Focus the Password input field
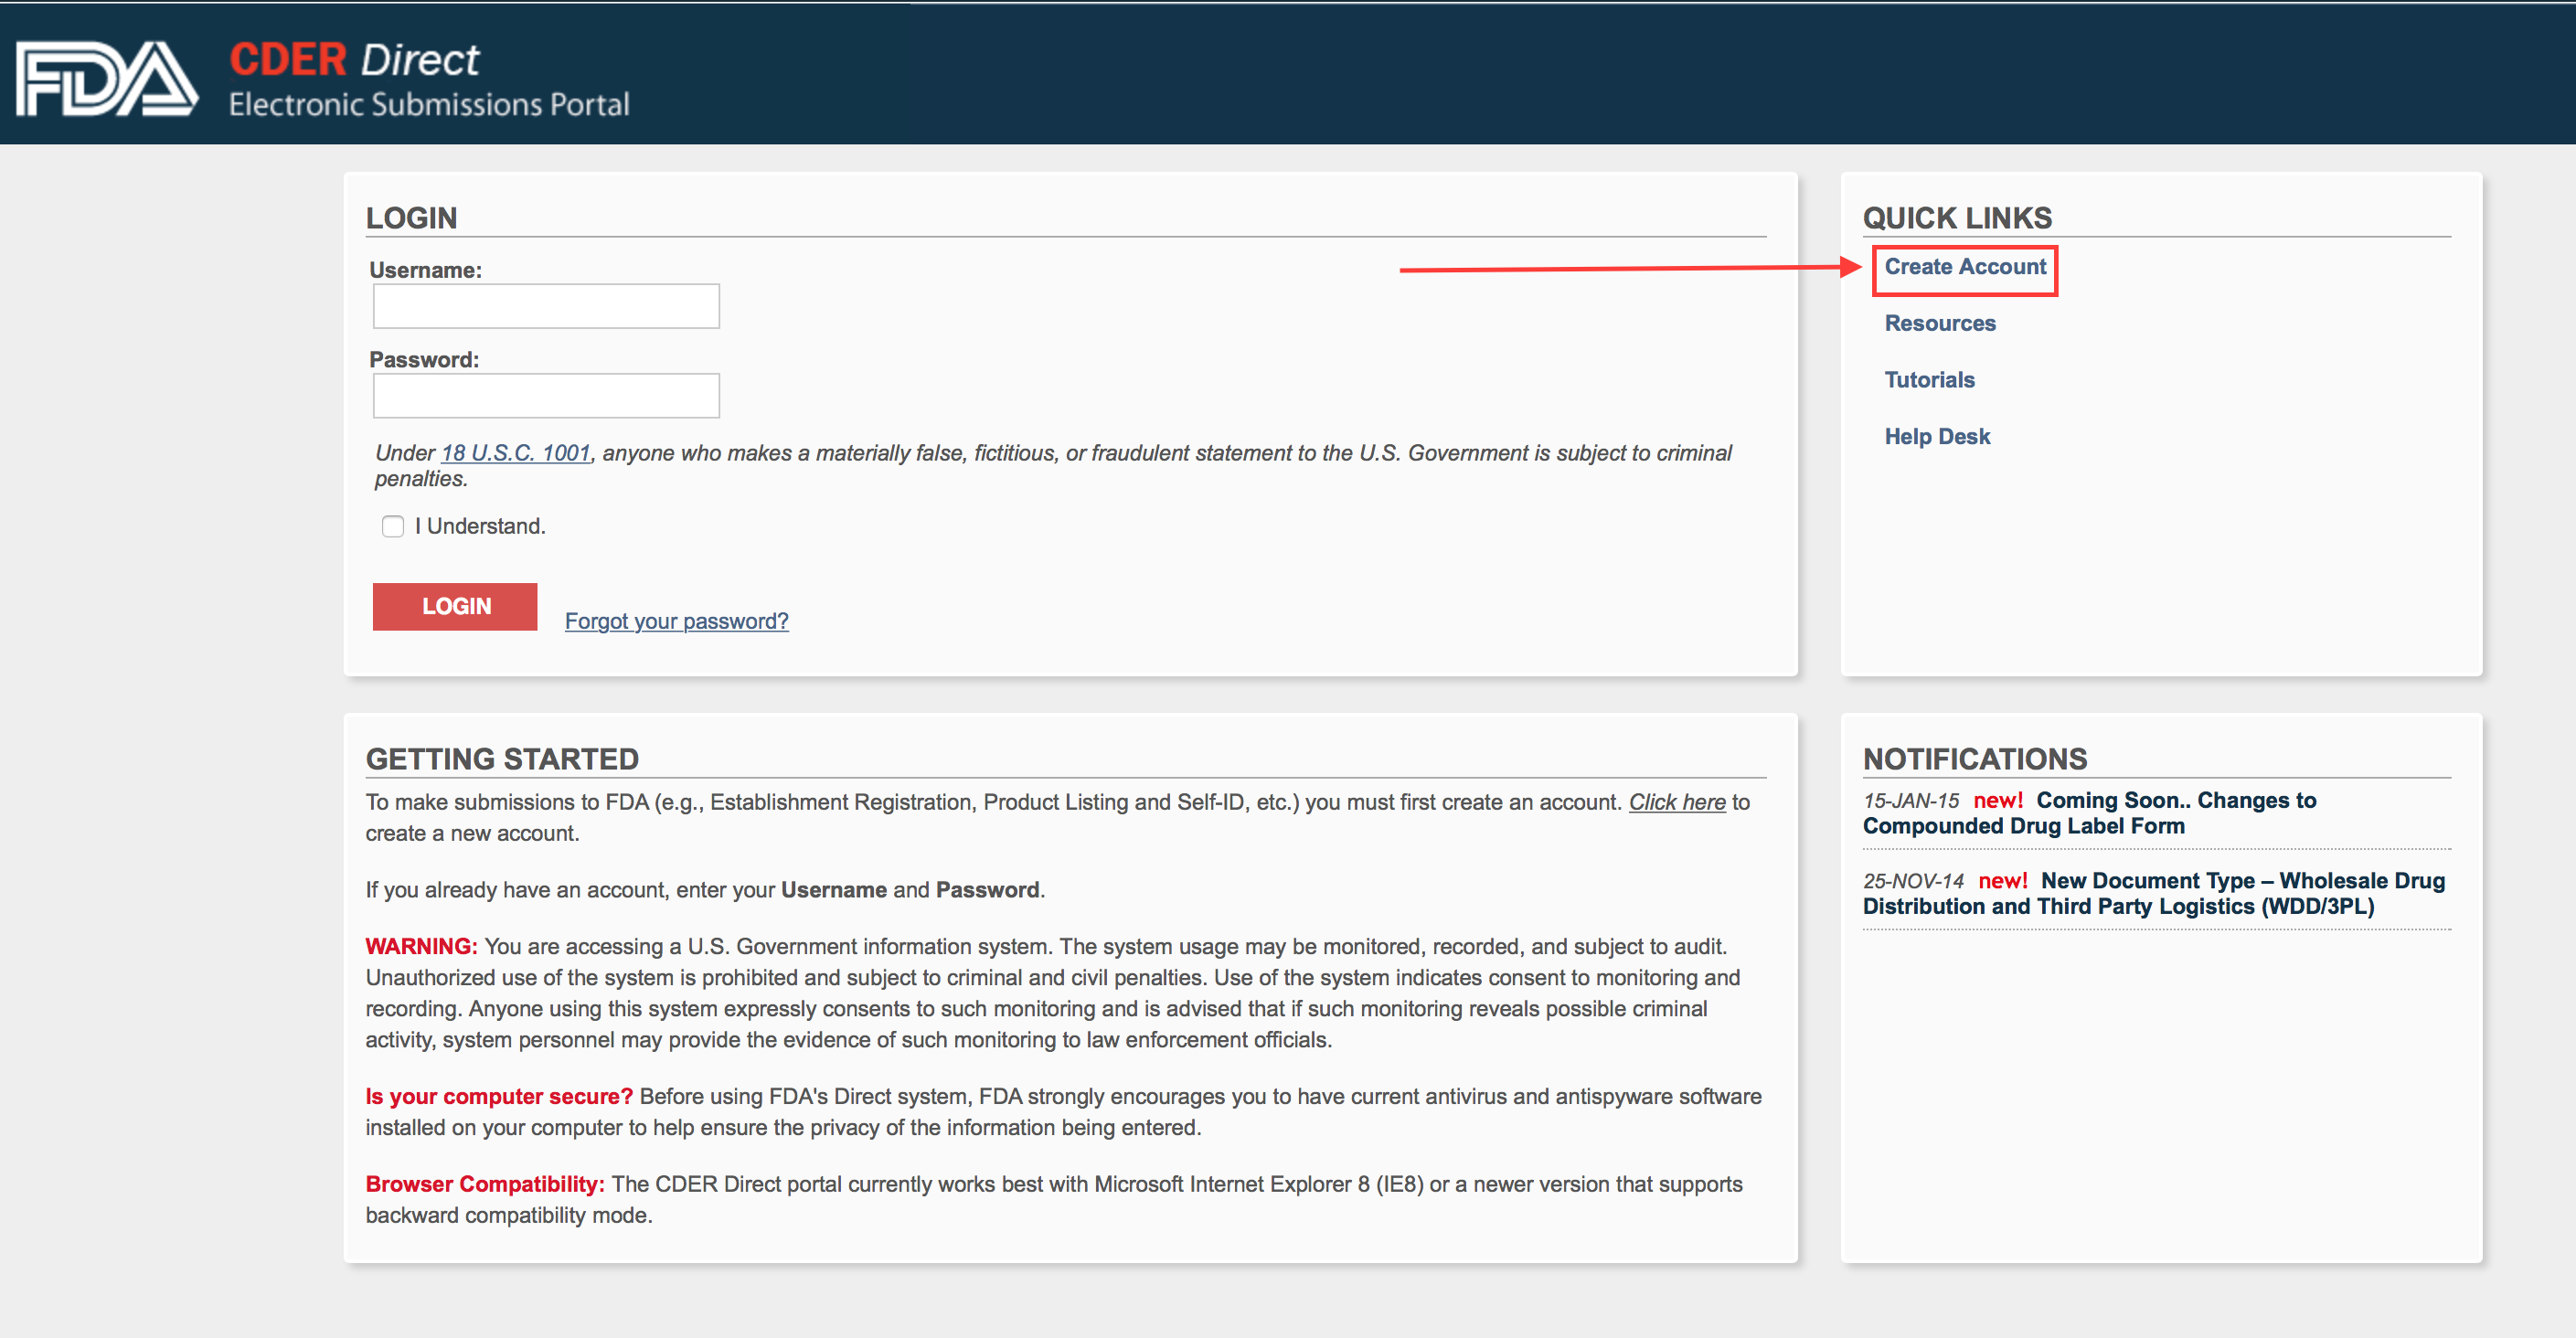The height and width of the screenshot is (1338, 2576). pos(546,395)
